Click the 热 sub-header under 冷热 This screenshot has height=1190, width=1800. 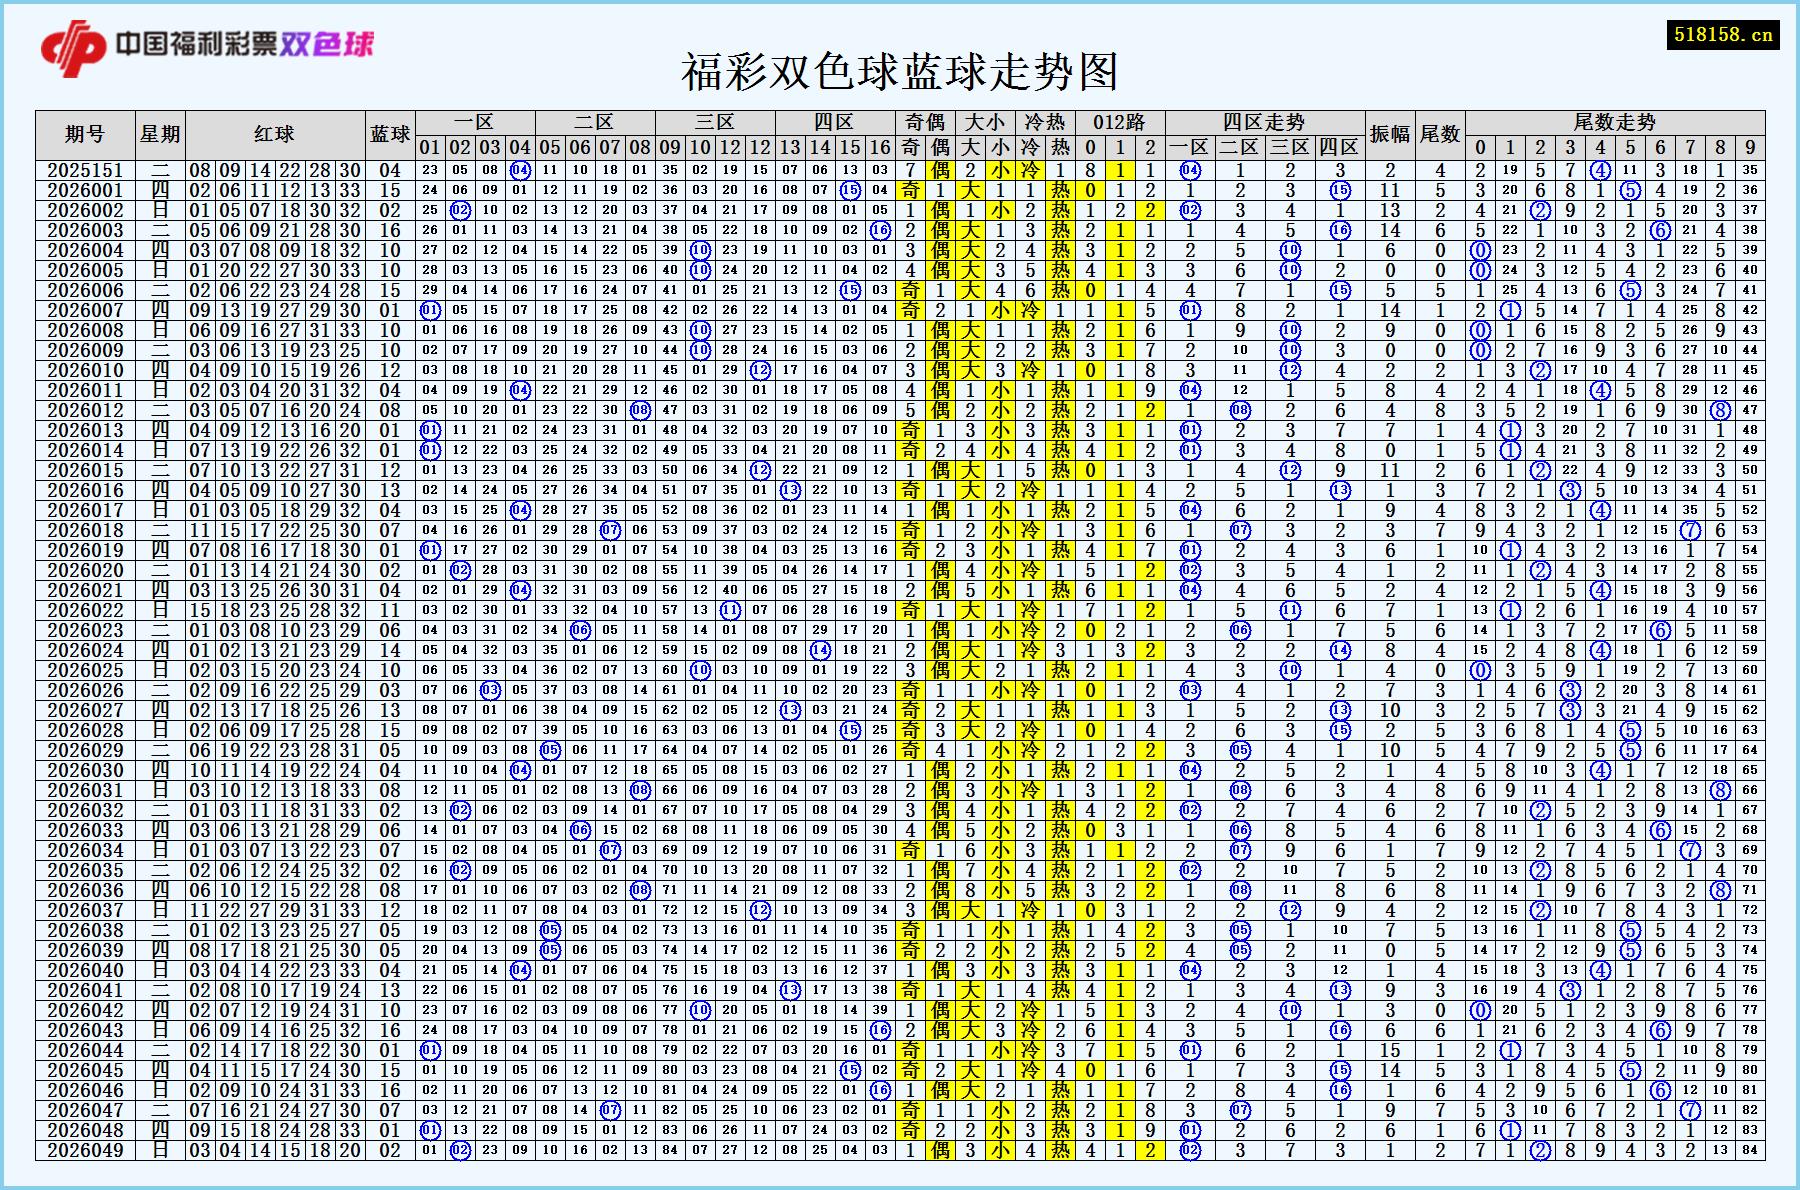pyautogui.click(x=1060, y=147)
